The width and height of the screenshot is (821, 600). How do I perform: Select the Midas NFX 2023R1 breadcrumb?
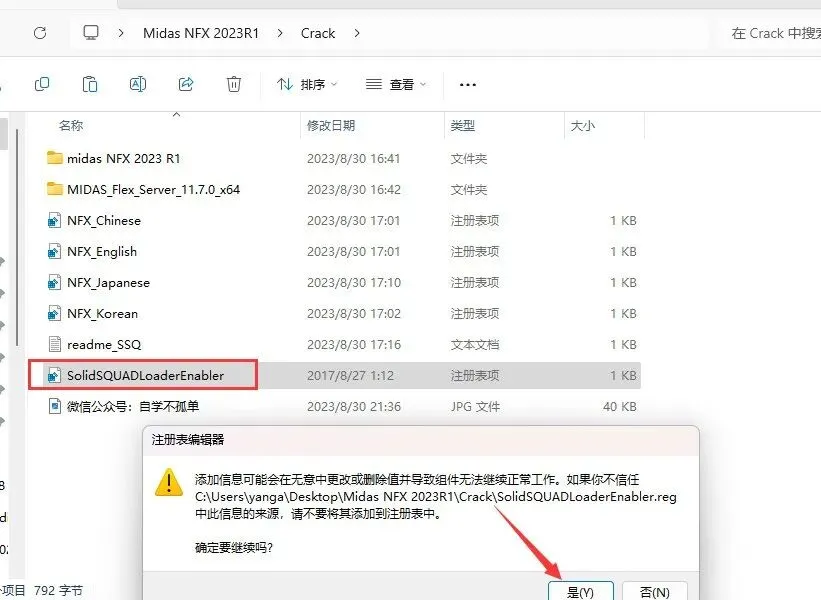click(x=201, y=33)
